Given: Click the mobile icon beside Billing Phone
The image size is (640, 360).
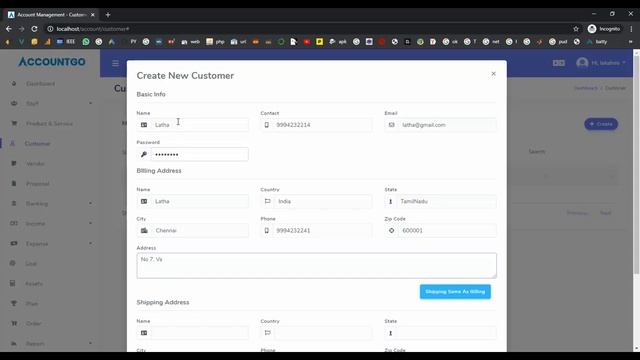Looking at the screenshot, I should (267, 231).
